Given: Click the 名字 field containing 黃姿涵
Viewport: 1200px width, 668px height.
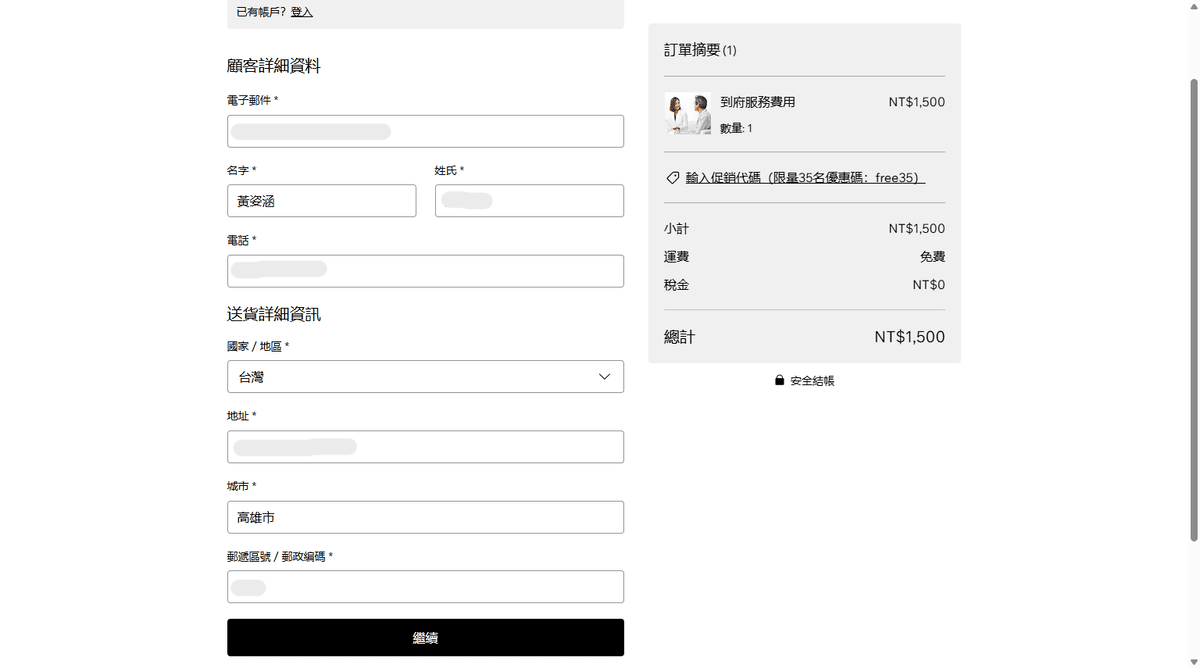Looking at the screenshot, I should coord(321,201).
